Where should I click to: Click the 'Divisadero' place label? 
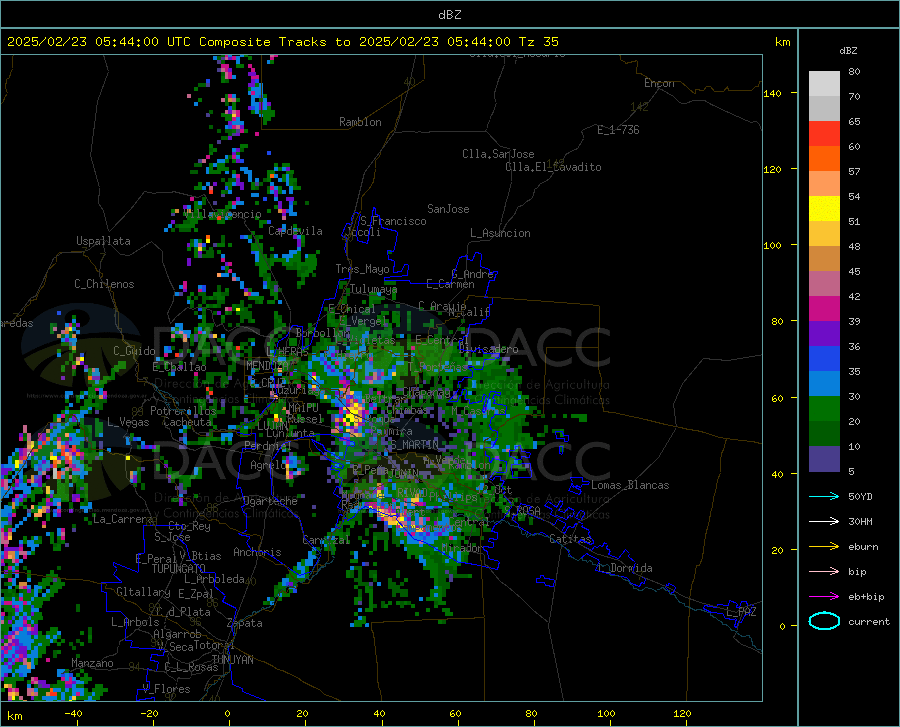[488, 349]
